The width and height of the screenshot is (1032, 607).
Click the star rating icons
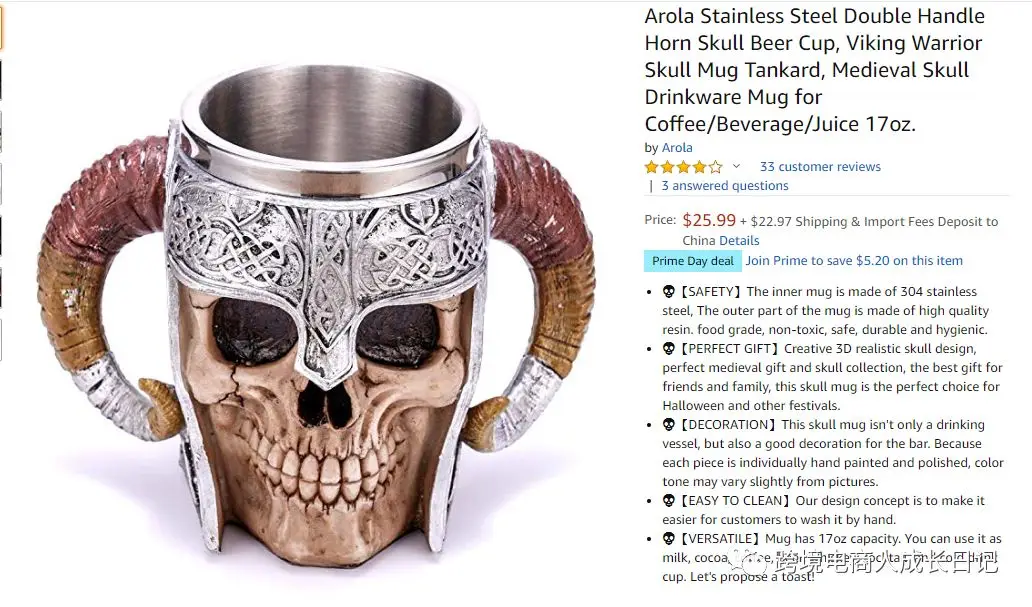683,167
